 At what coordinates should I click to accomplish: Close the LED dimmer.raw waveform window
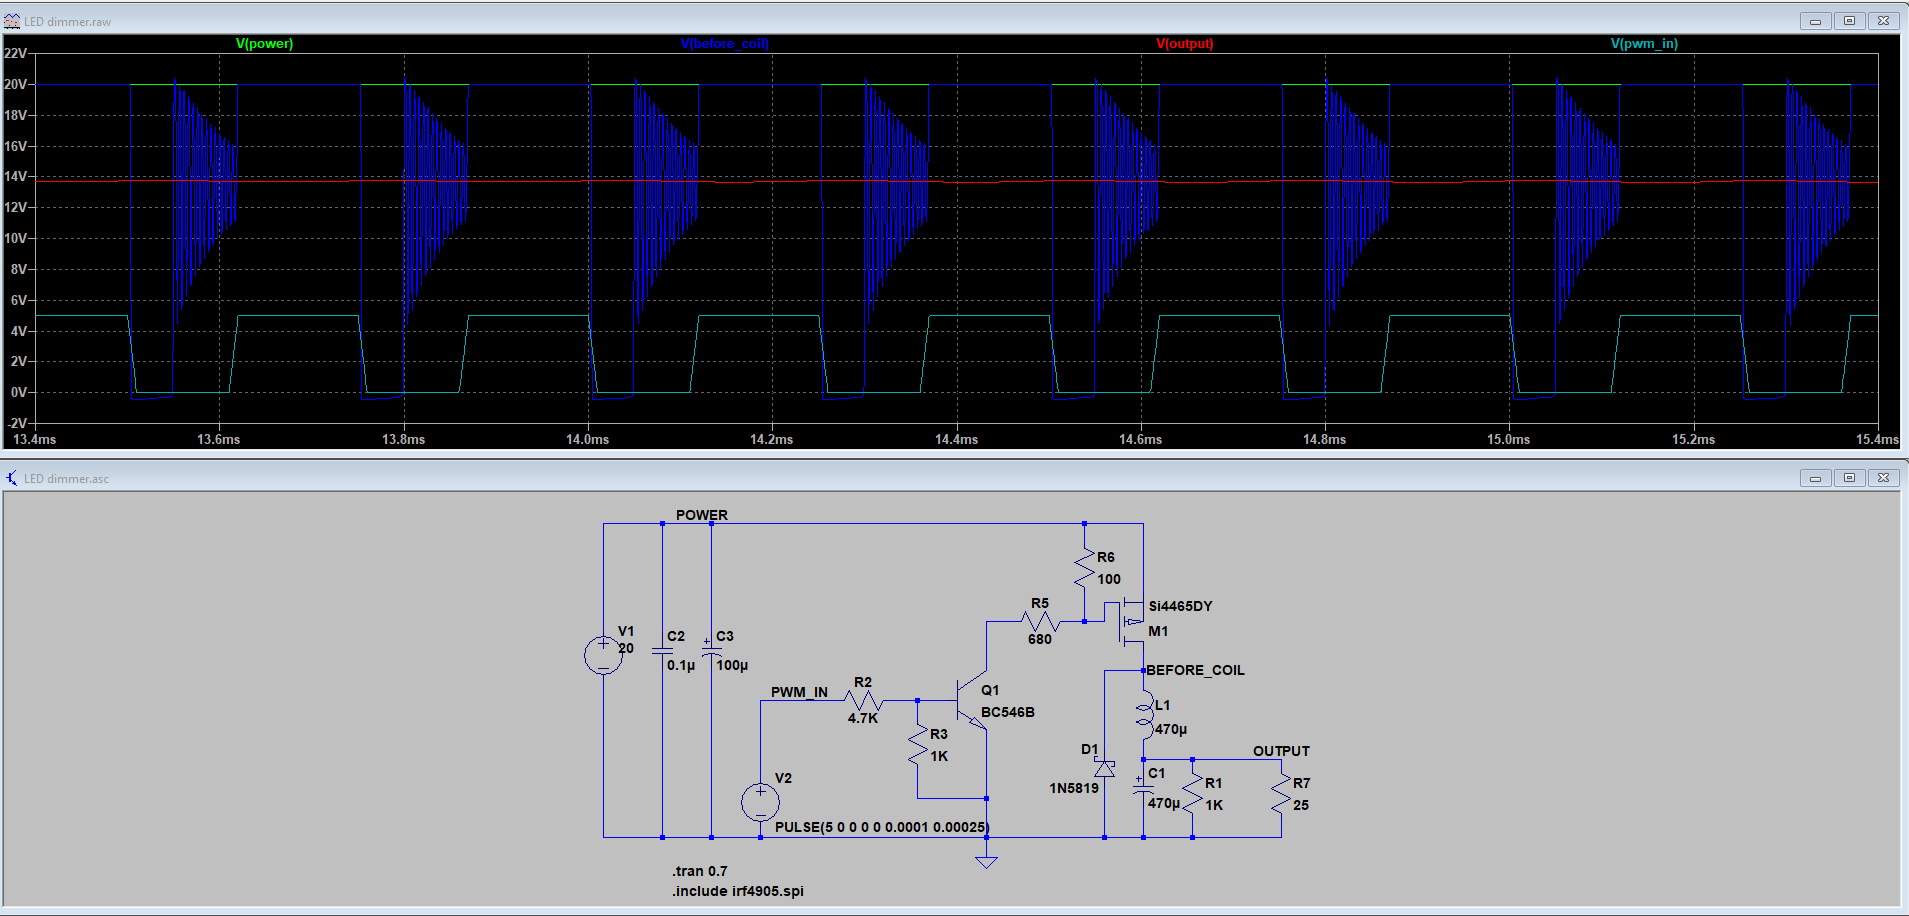[1883, 21]
